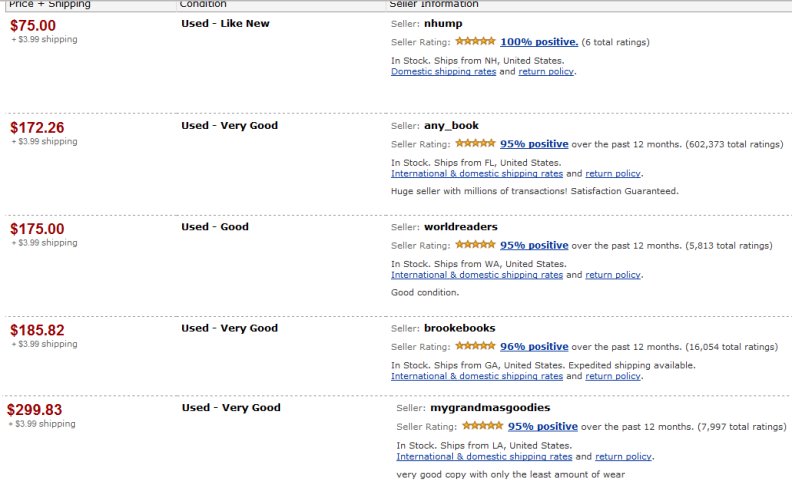View the return policy for seller nhump
Viewport: 792px width, 480px height.
(x=546, y=72)
